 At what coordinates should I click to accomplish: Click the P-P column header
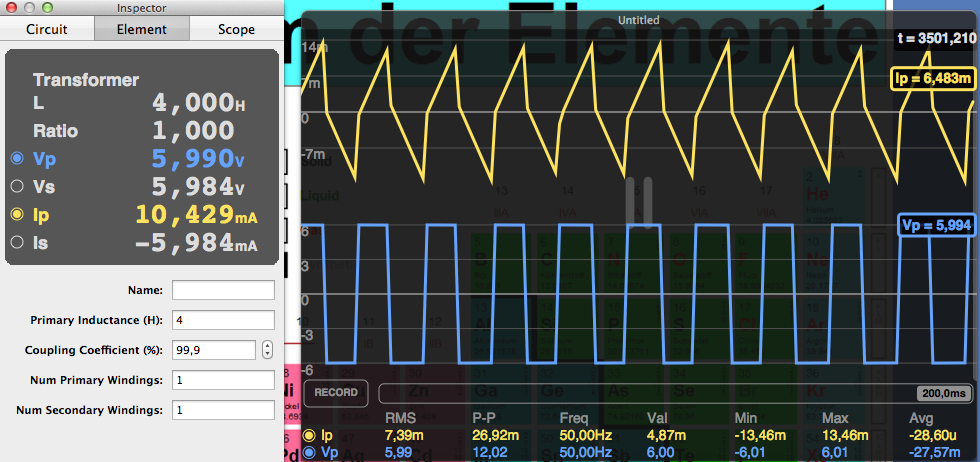[484, 418]
